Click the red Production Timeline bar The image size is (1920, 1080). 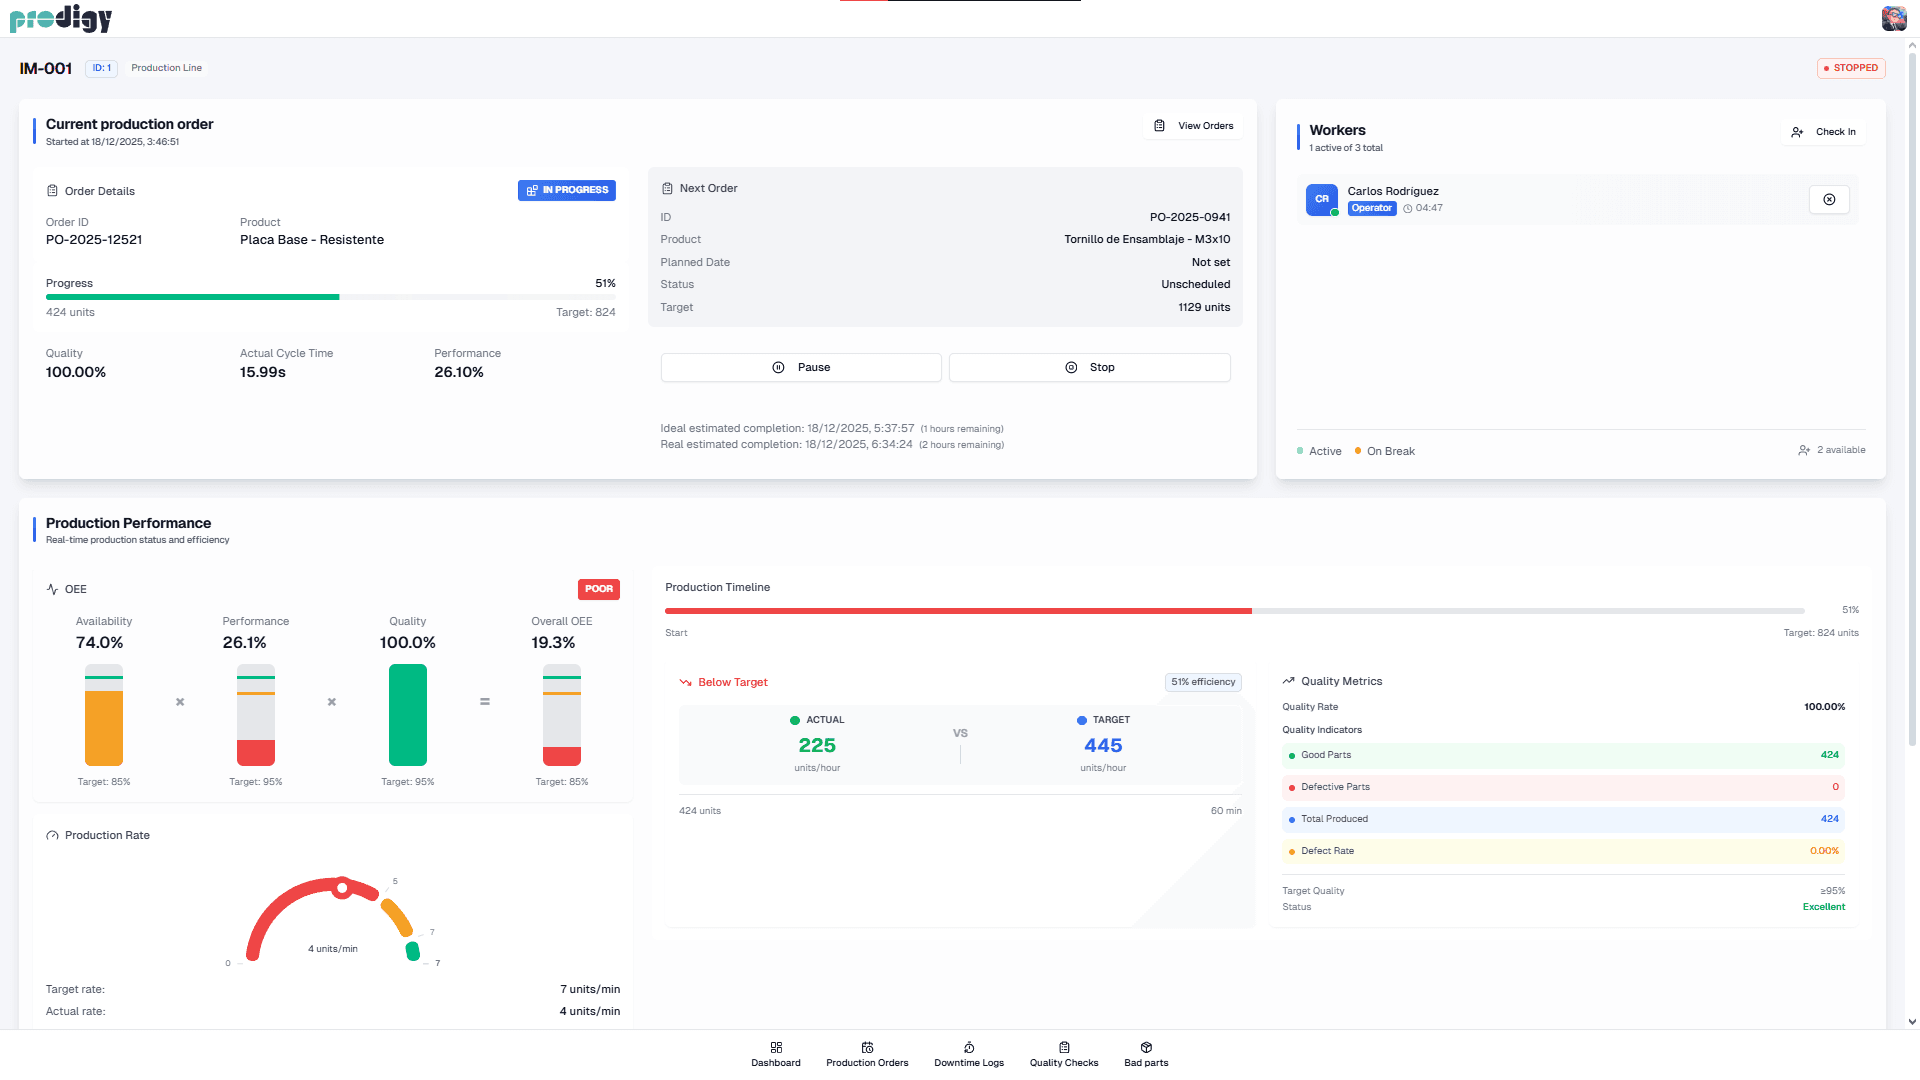[x=957, y=610]
